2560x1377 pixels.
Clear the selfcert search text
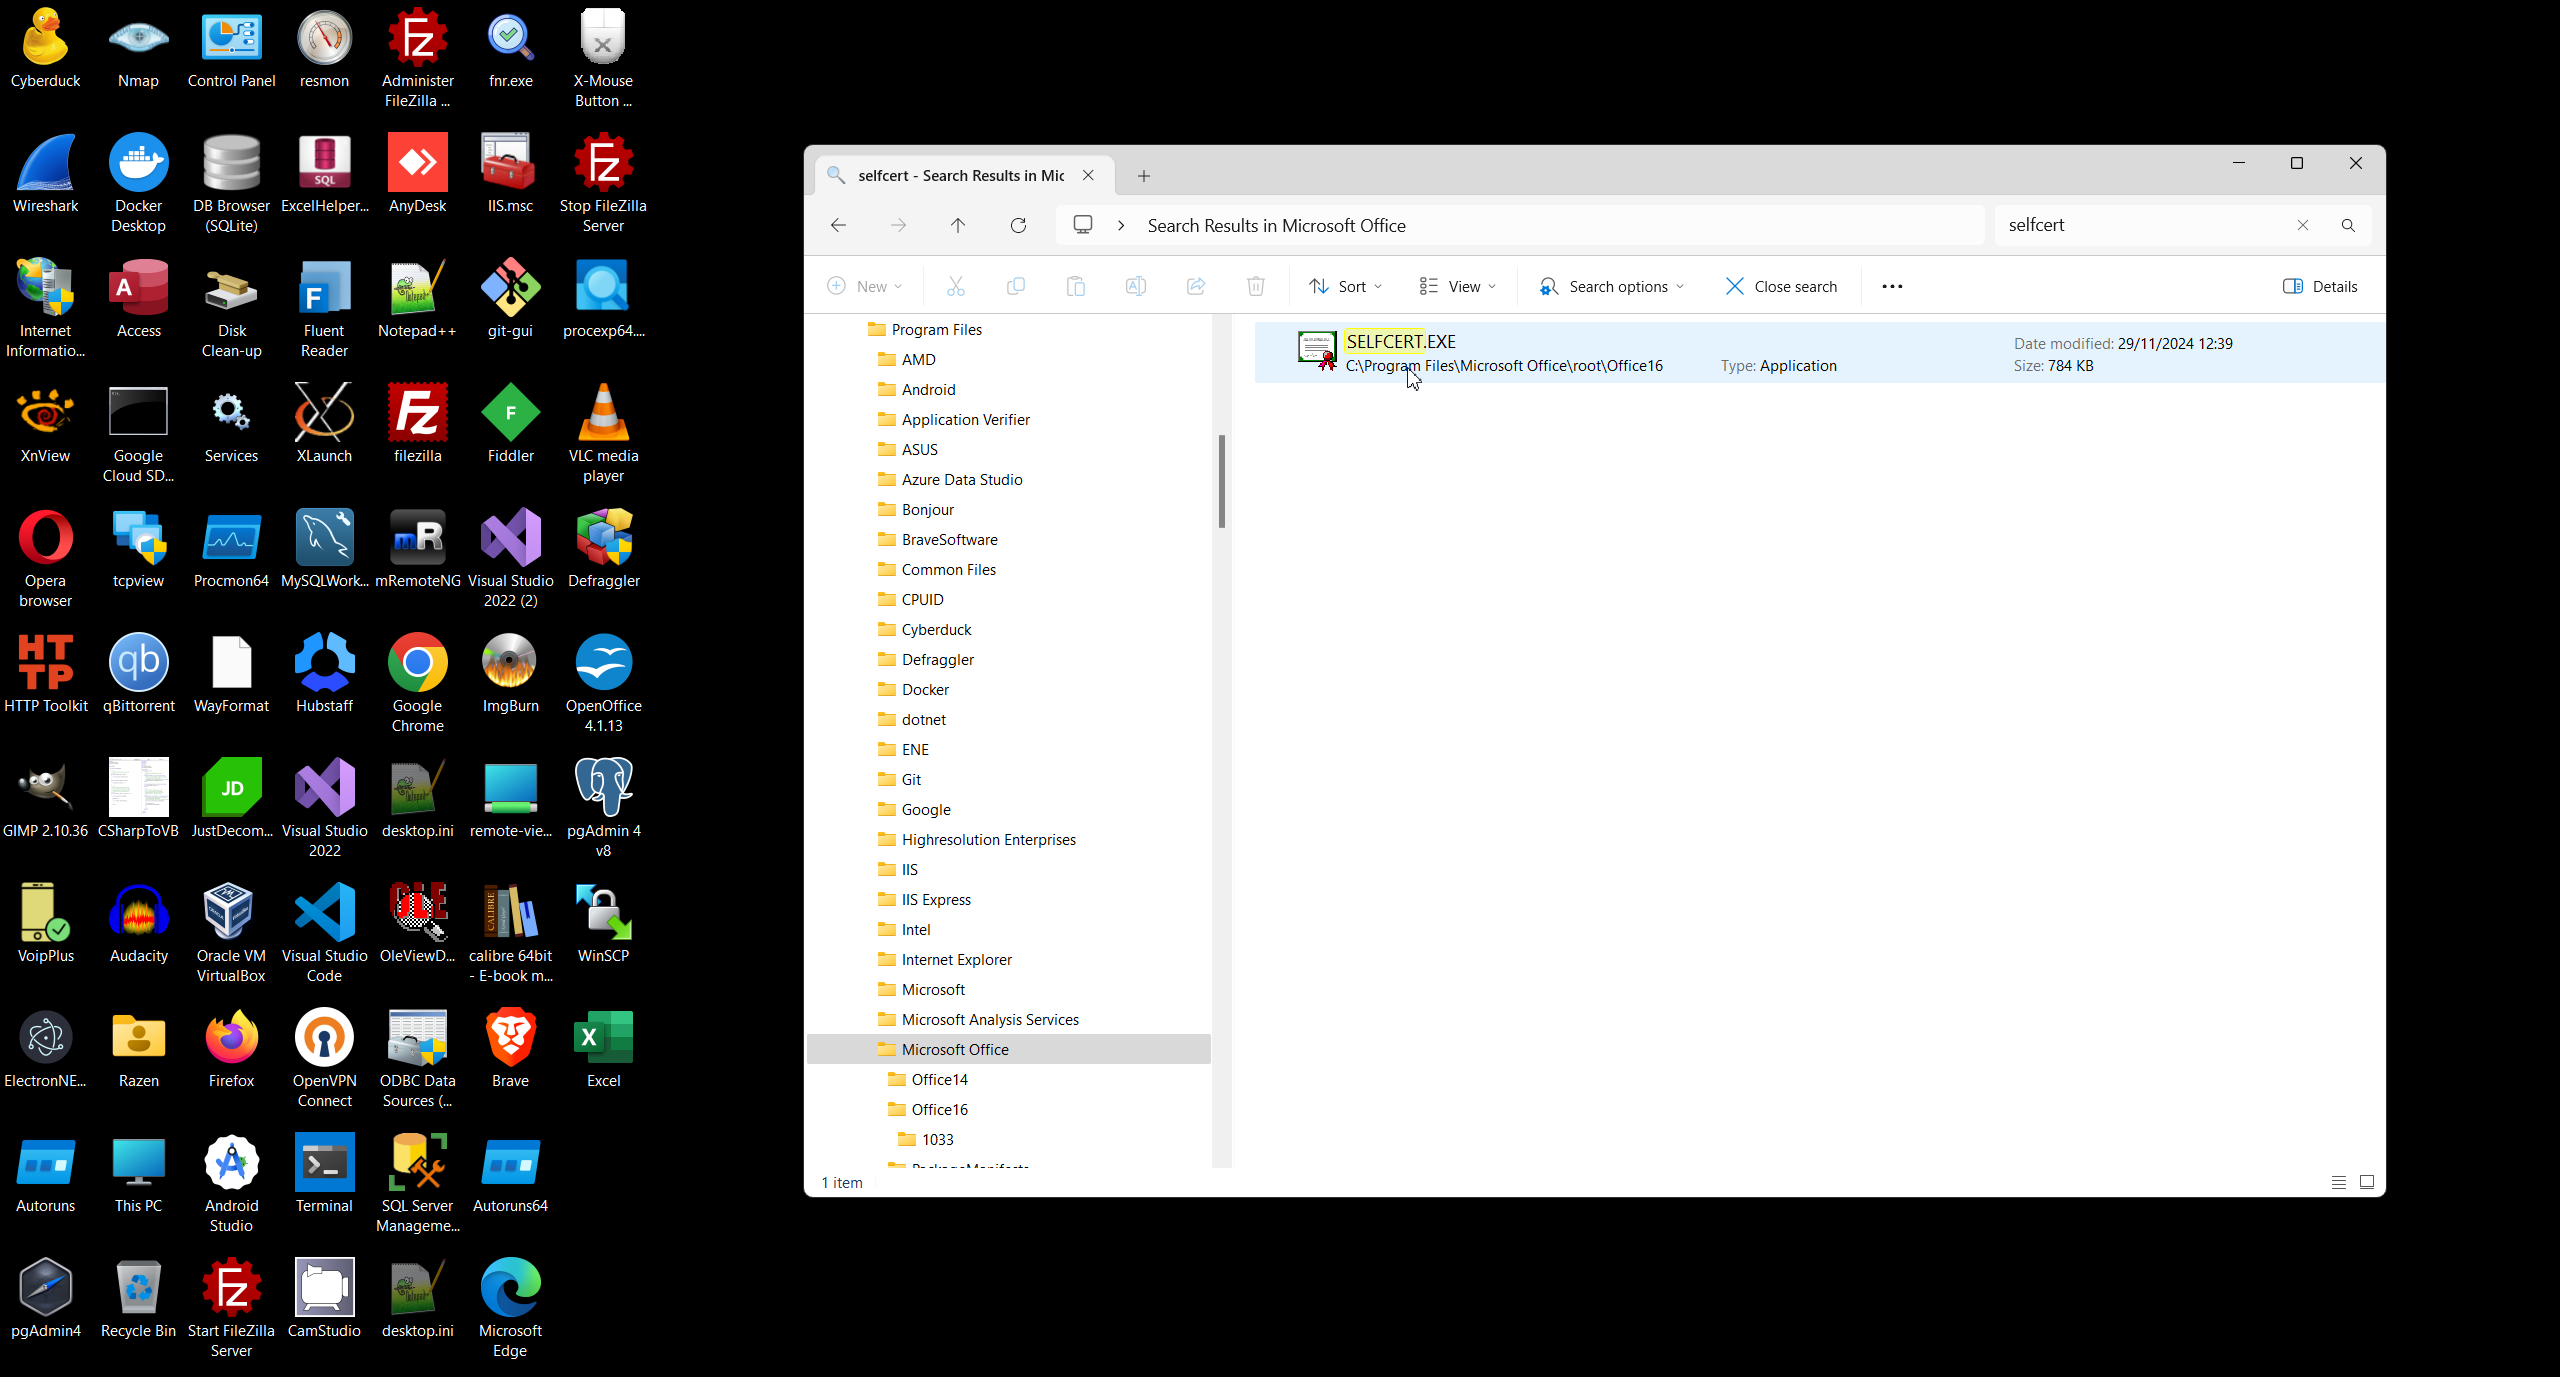(x=2302, y=225)
